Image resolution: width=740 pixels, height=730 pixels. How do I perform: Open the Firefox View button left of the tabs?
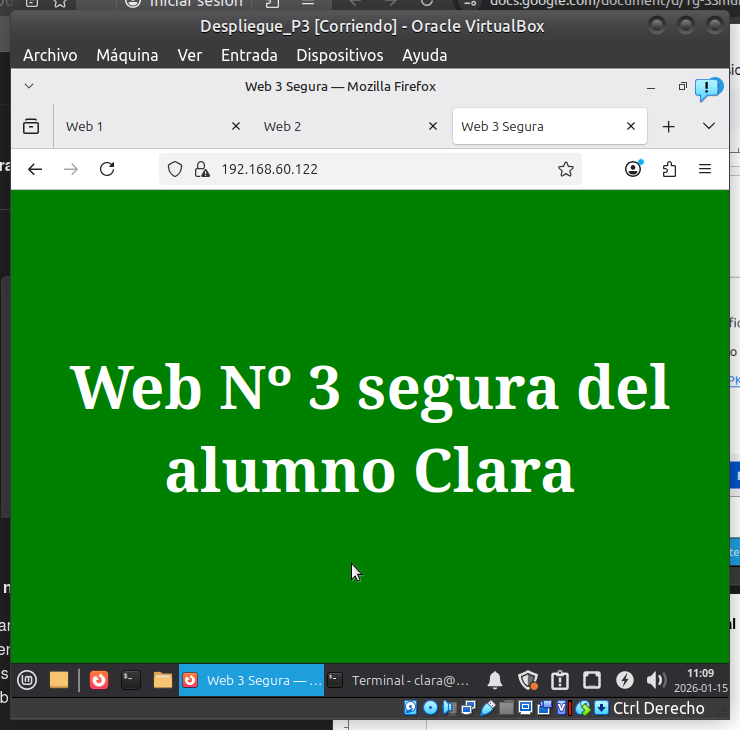pos(31,126)
